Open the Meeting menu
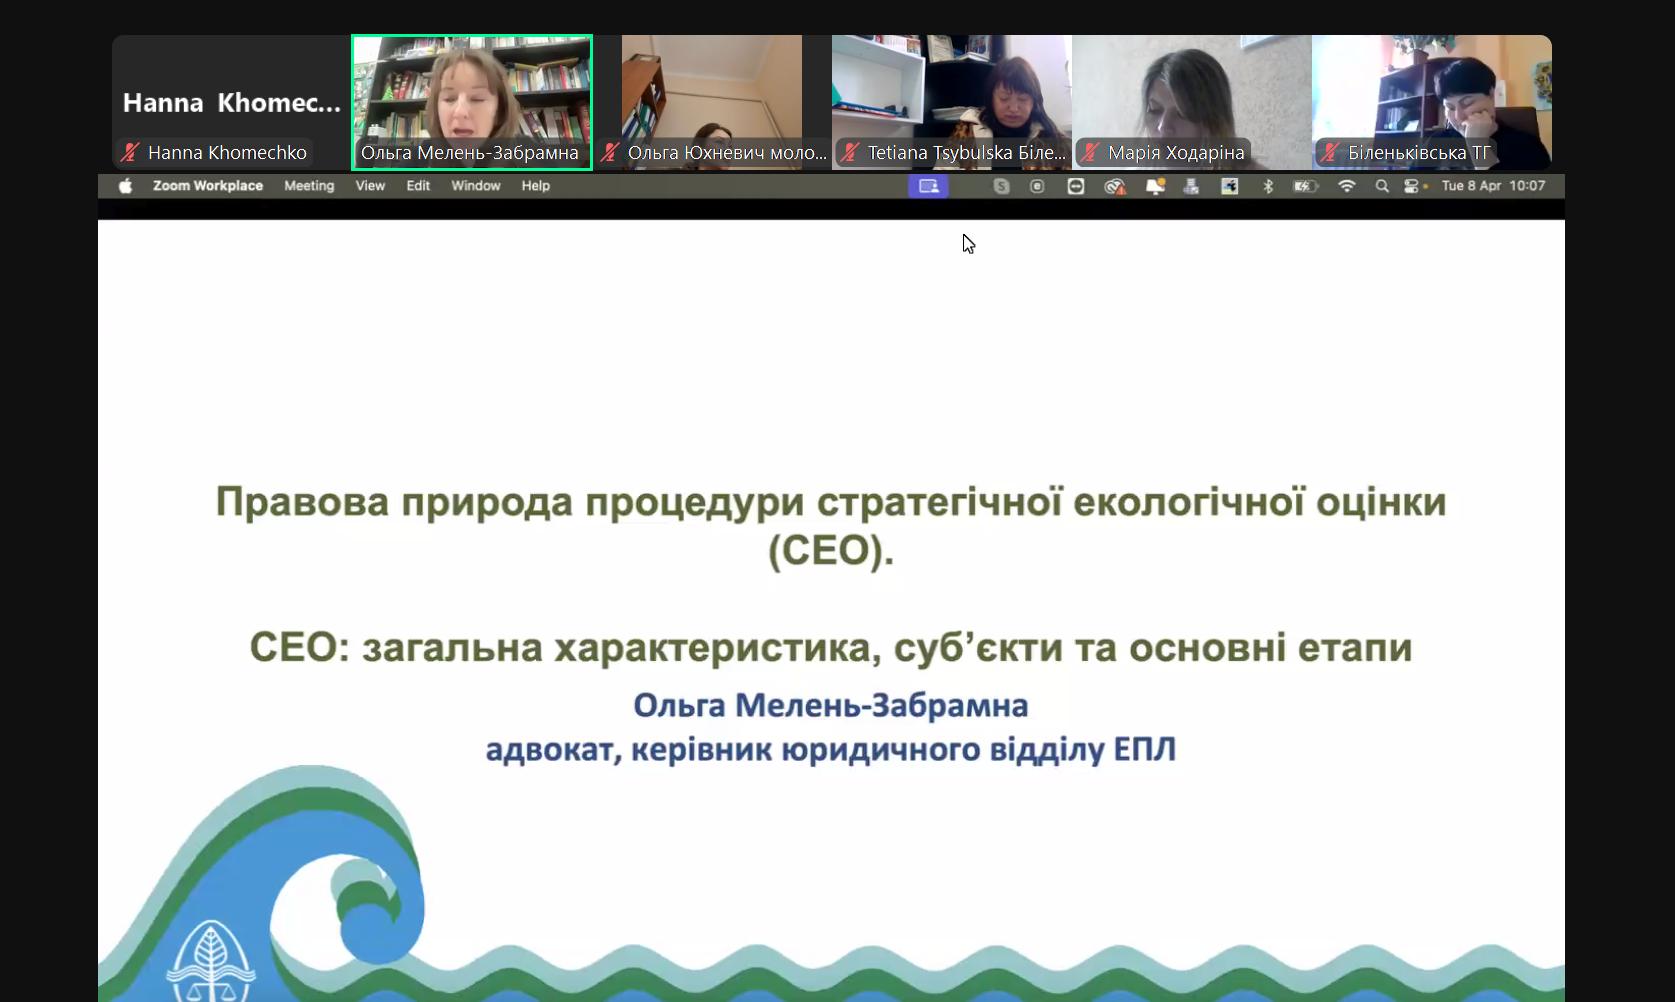 (x=309, y=186)
